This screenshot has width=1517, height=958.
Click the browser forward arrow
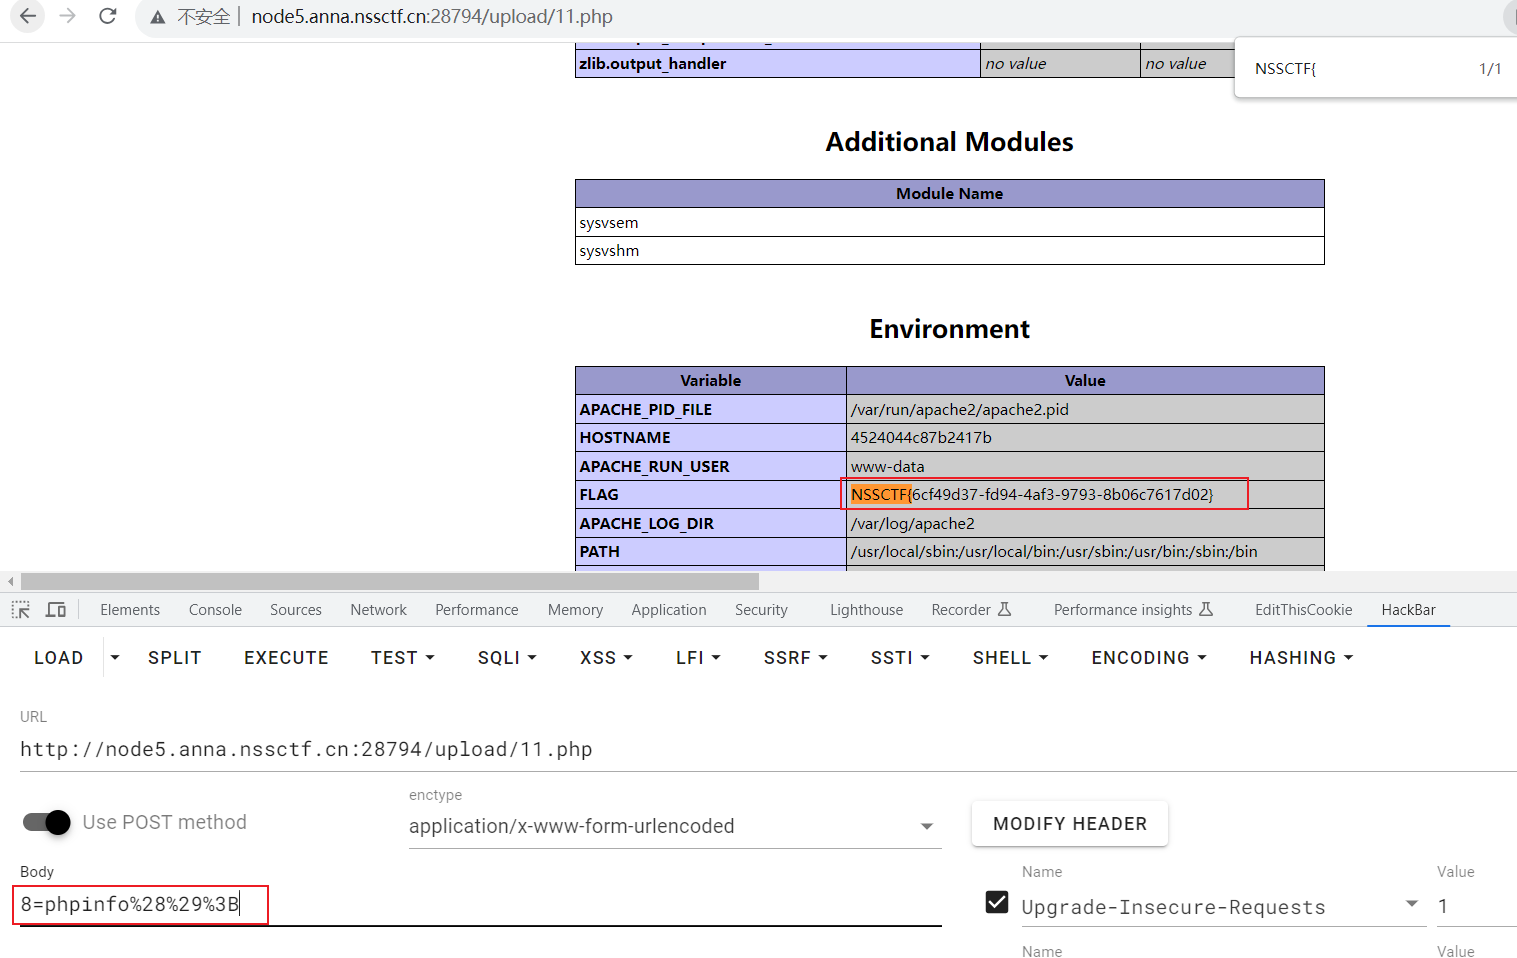(x=67, y=16)
